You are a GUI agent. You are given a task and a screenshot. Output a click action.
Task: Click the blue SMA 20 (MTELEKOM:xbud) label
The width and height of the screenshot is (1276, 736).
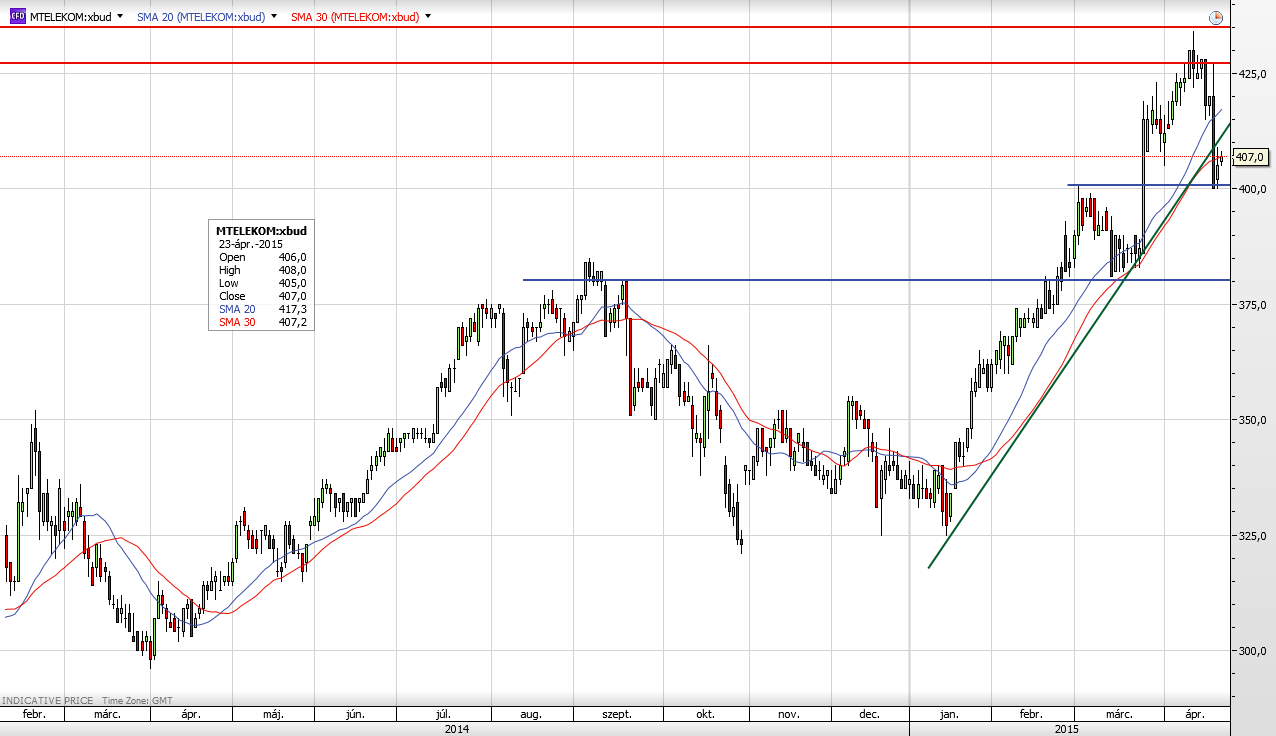pos(200,17)
